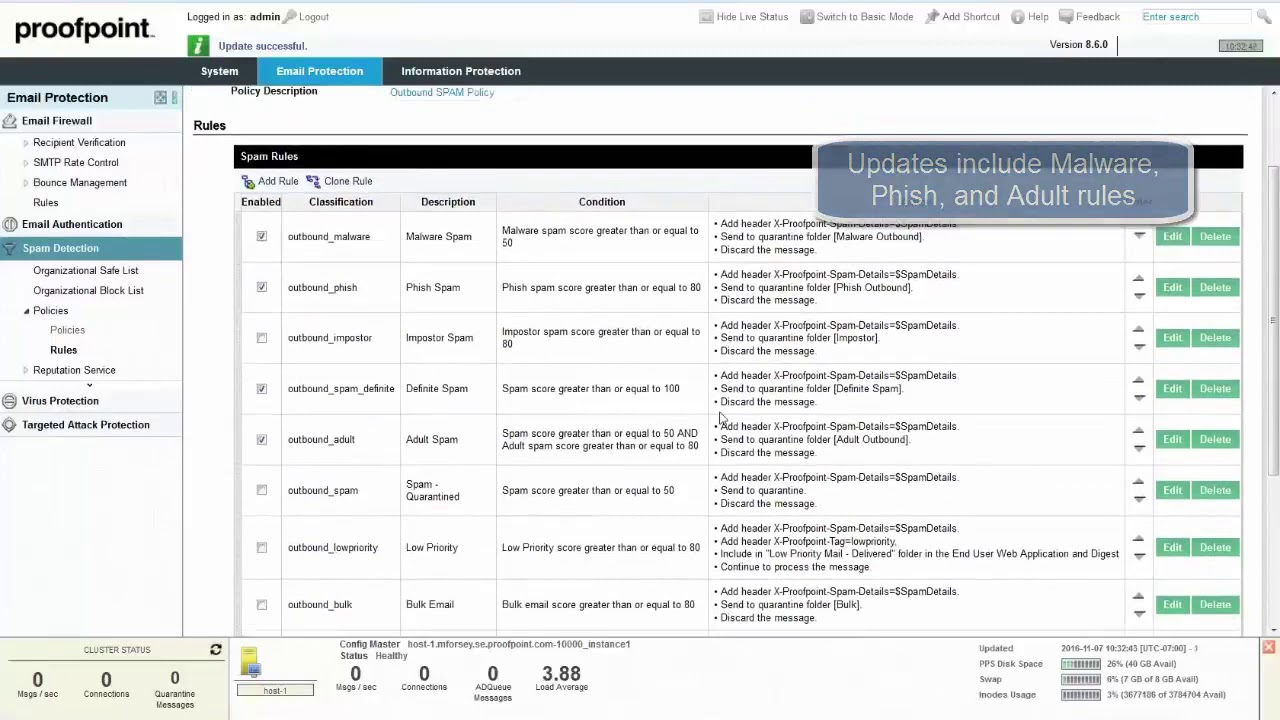
Task: Move the outbound_adult rule down
Action: point(1138,448)
